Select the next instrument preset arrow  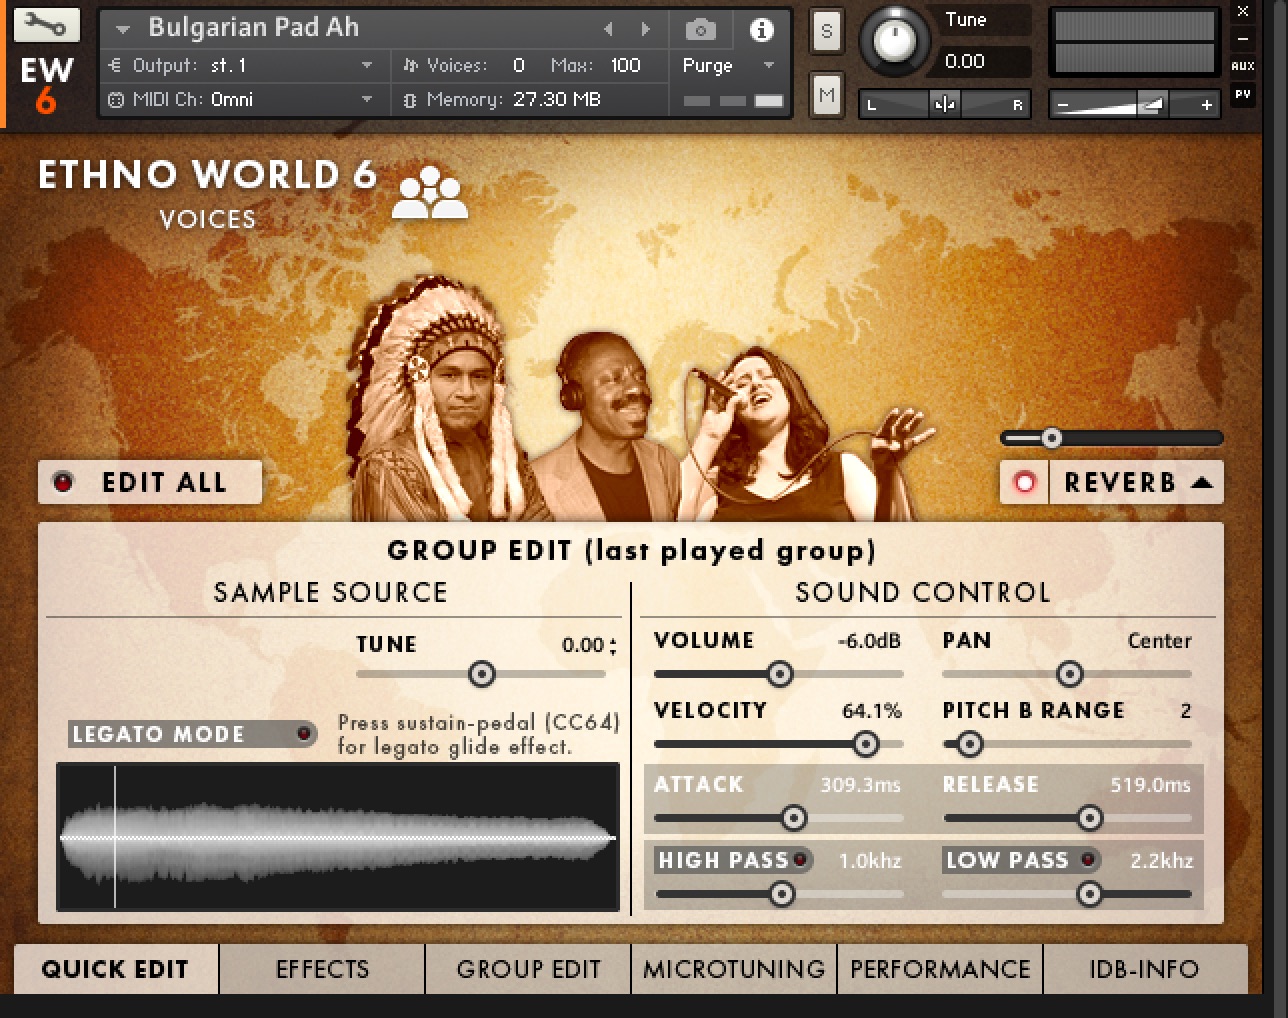pyautogui.click(x=646, y=30)
